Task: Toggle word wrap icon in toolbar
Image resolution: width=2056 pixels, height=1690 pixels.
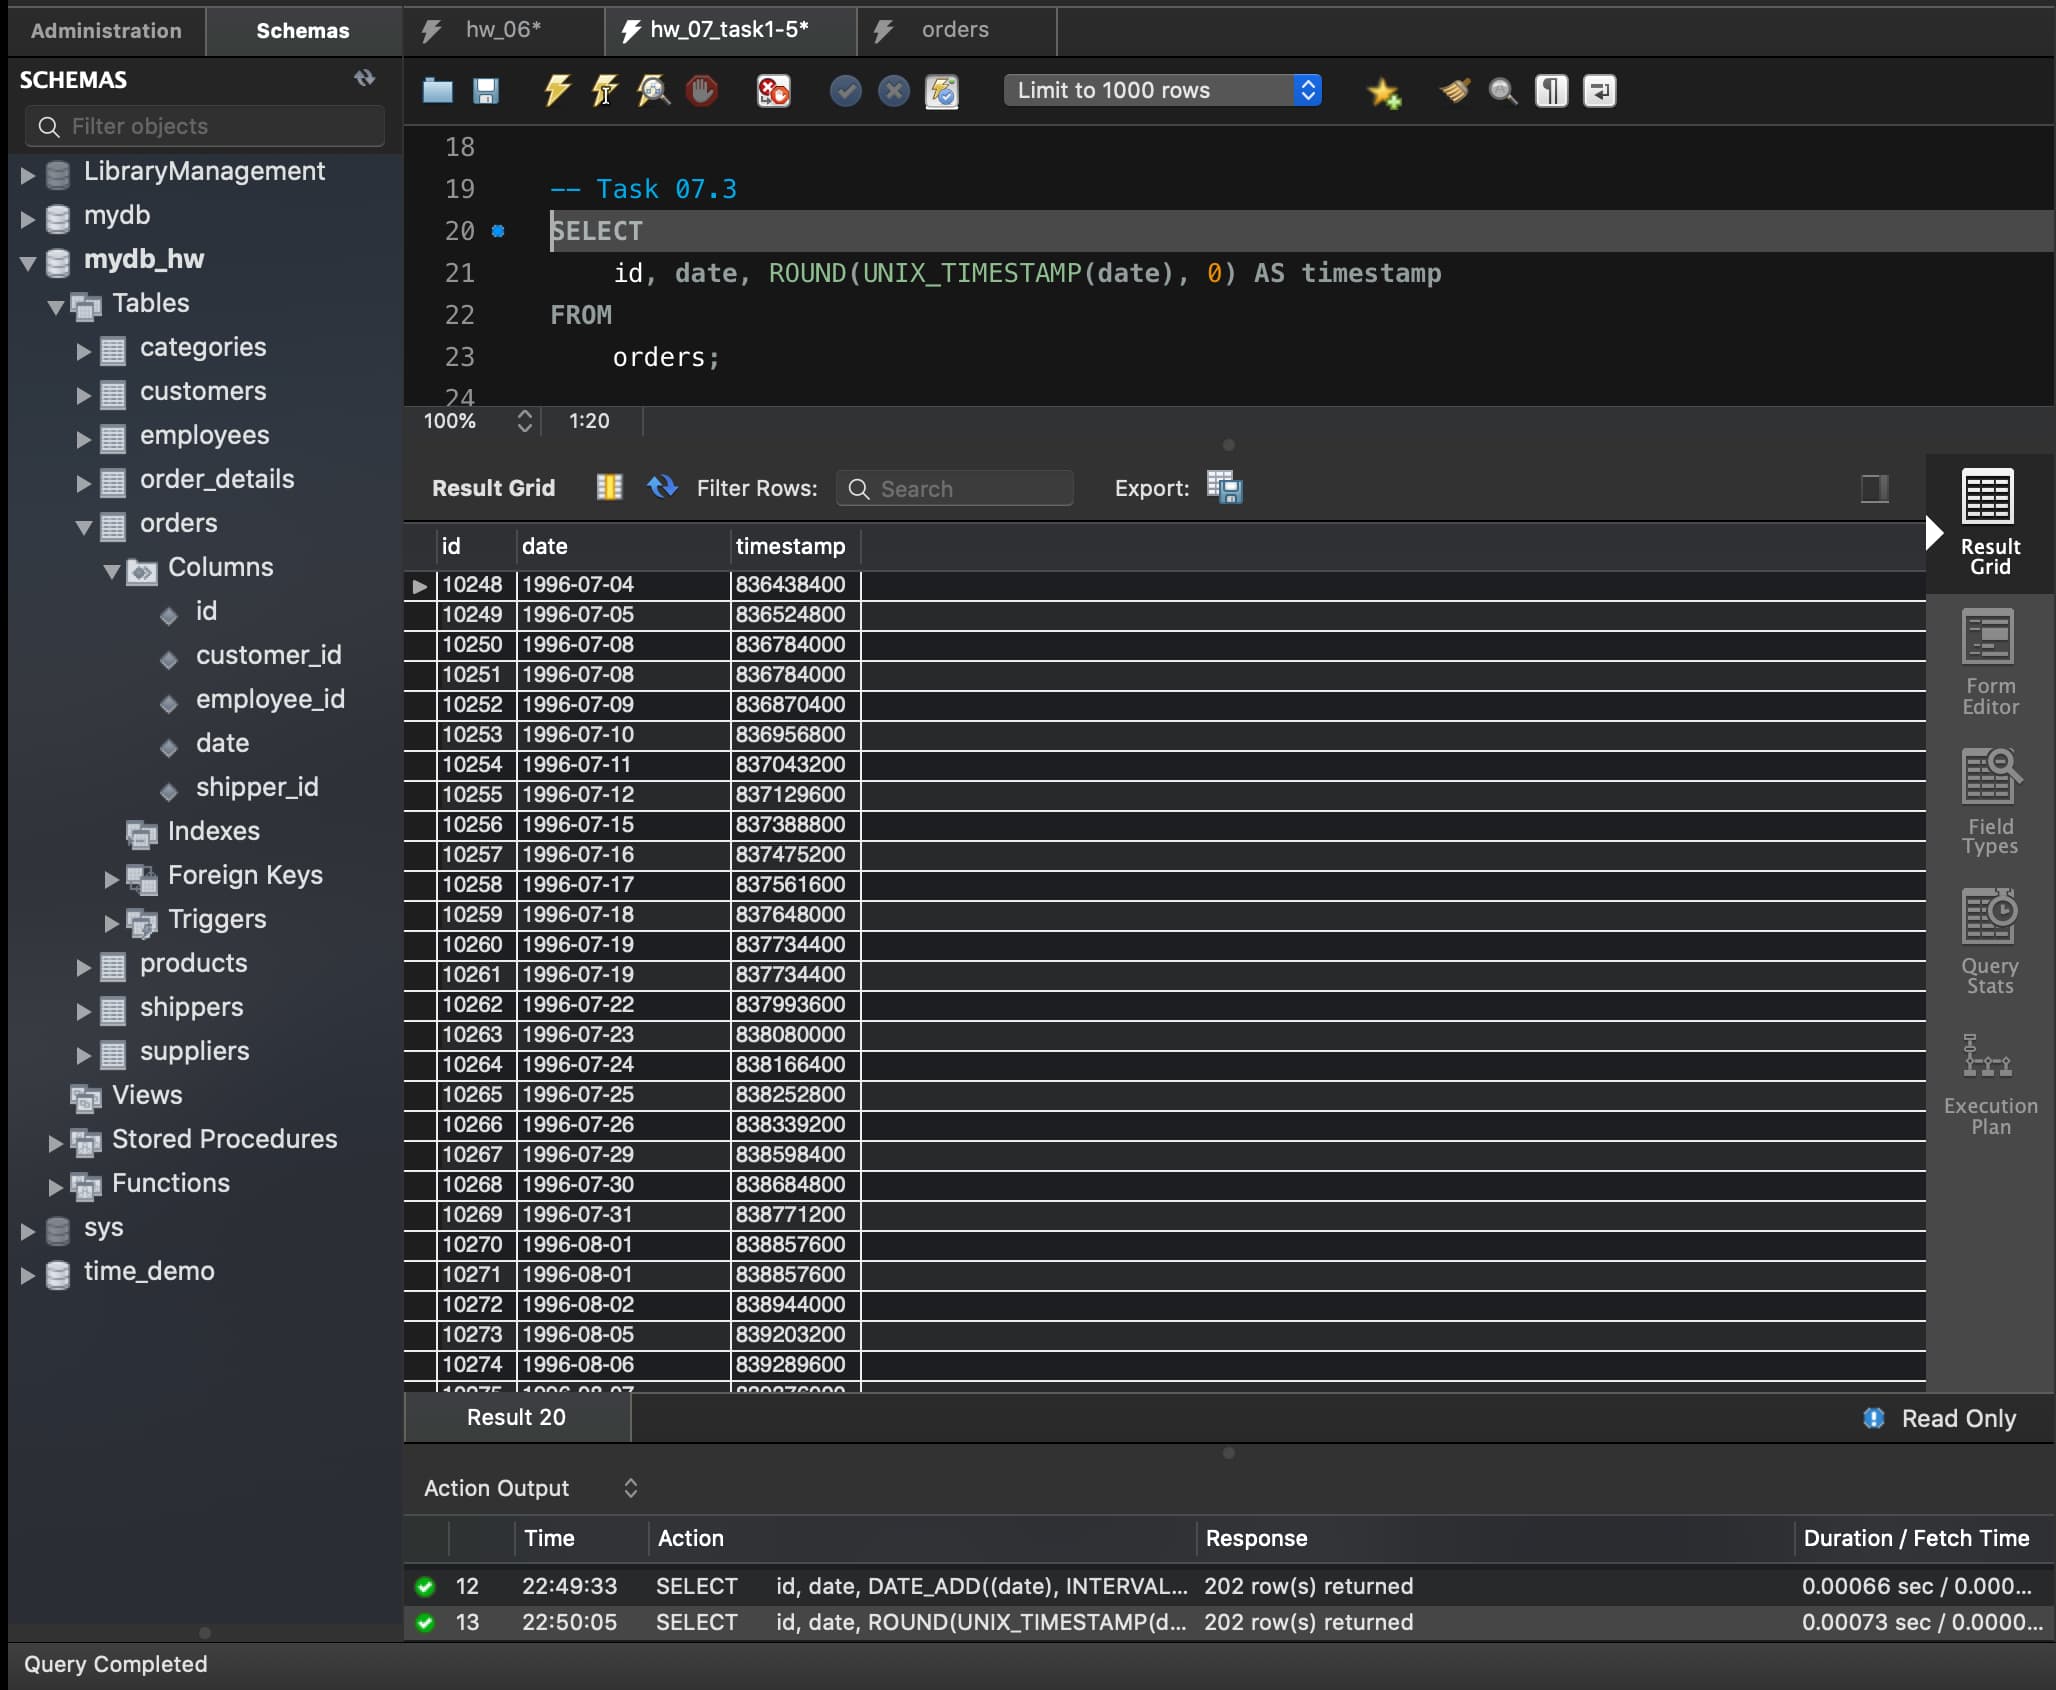Action: pyautogui.click(x=1599, y=91)
